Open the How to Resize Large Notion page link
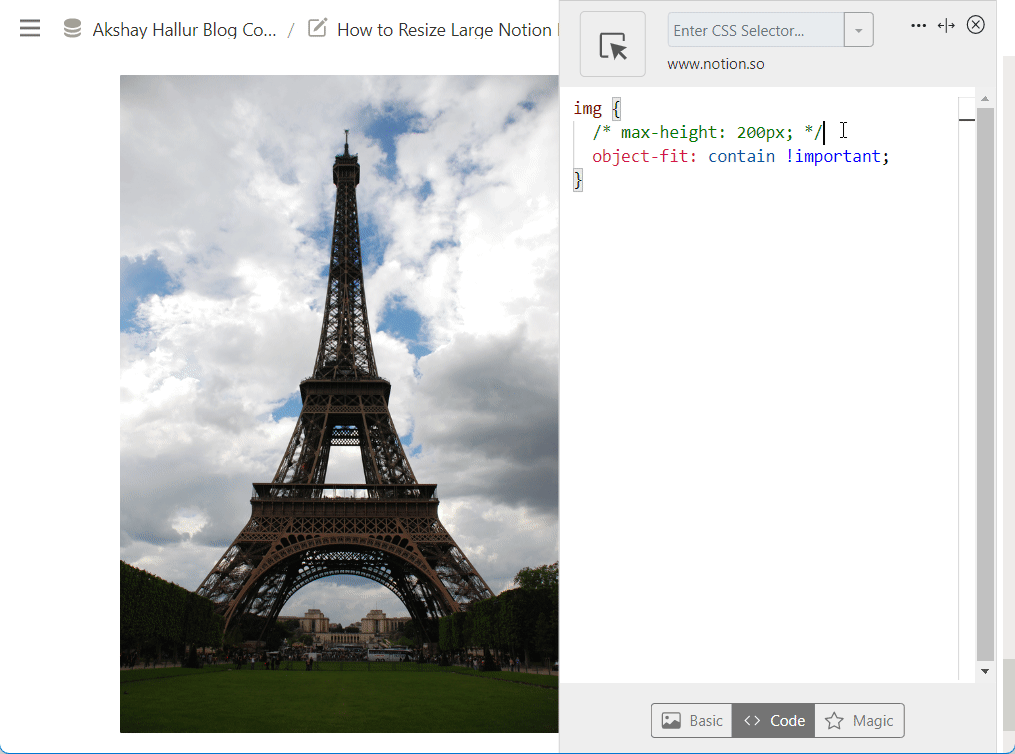Image resolution: width=1015 pixels, height=754 pixels. pos(447,29)
